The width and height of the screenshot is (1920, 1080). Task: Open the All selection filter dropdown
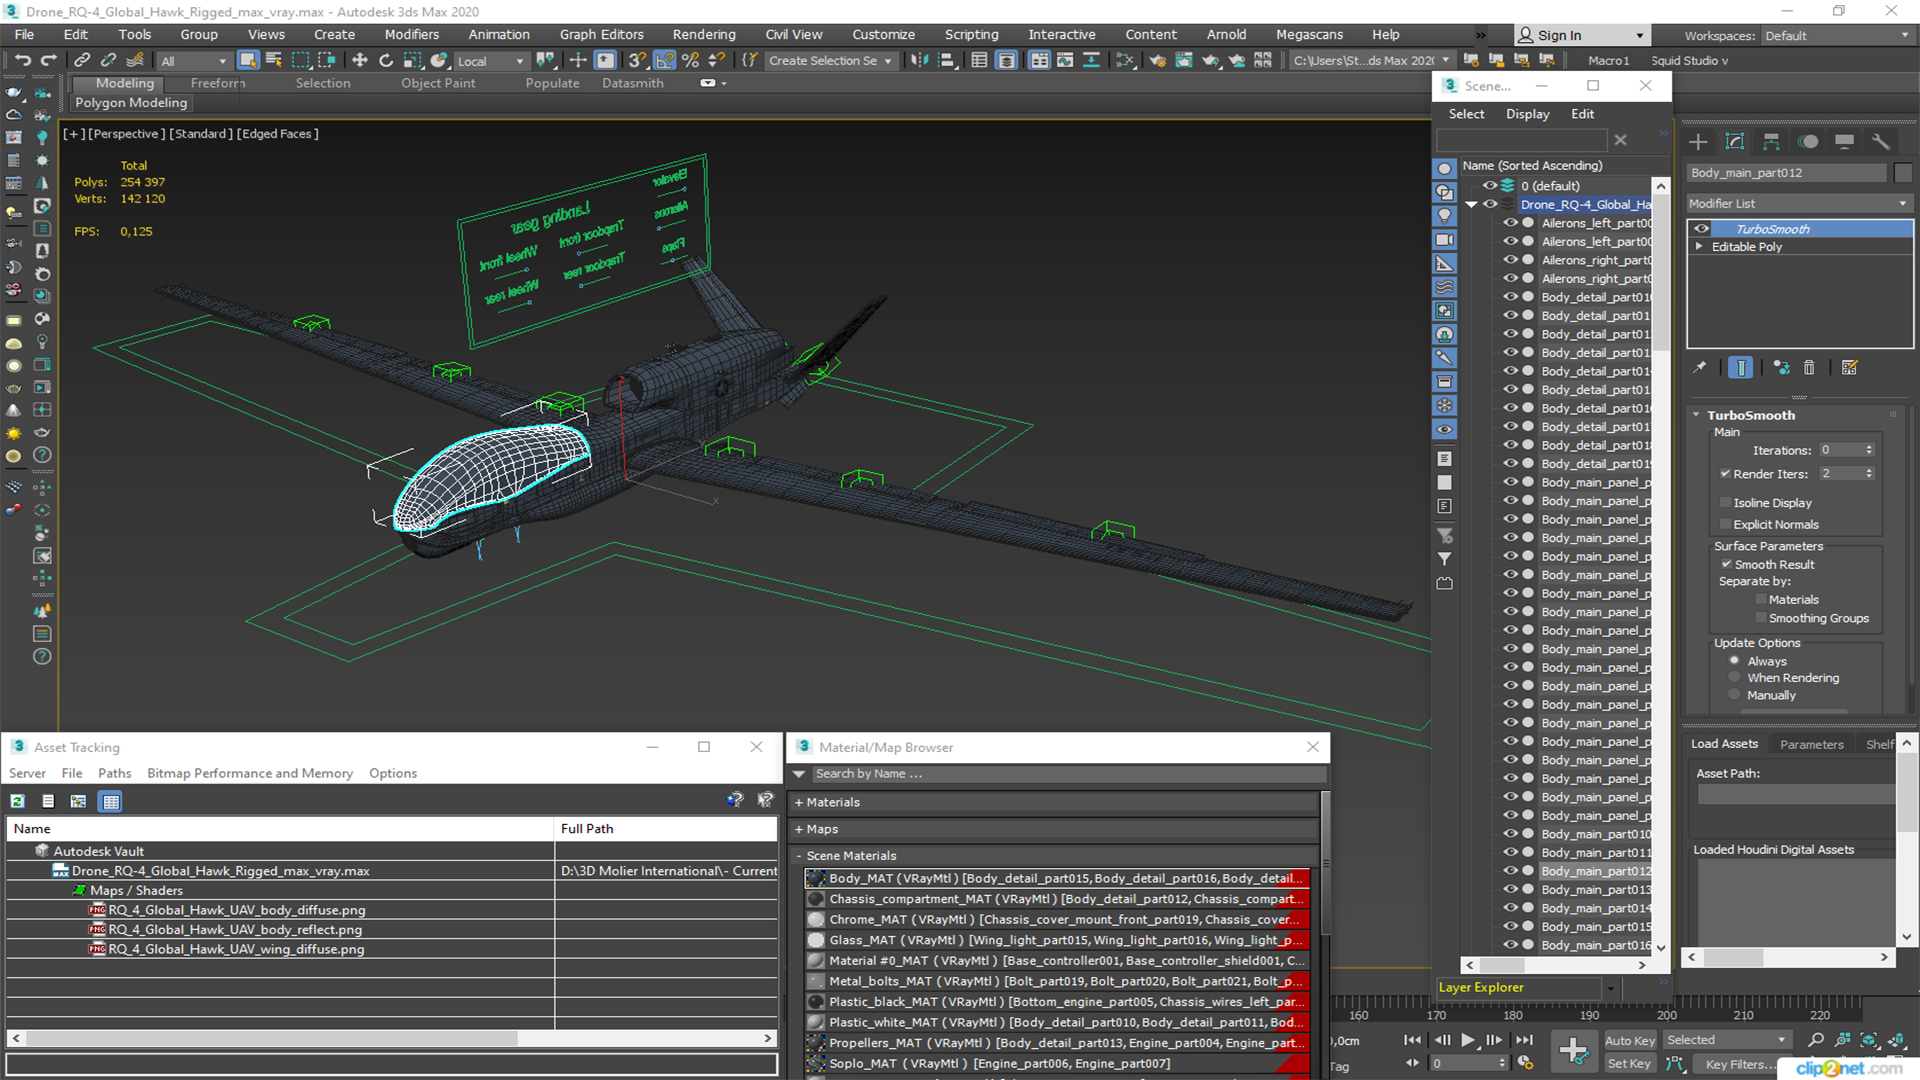tap(194, 61)
